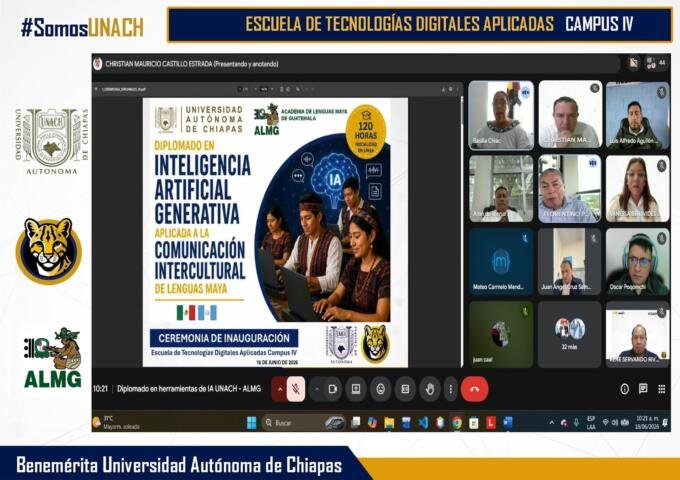
Task: Open Copilot from the taskbar
Action: pyautogui.click(x=372, y=423)
